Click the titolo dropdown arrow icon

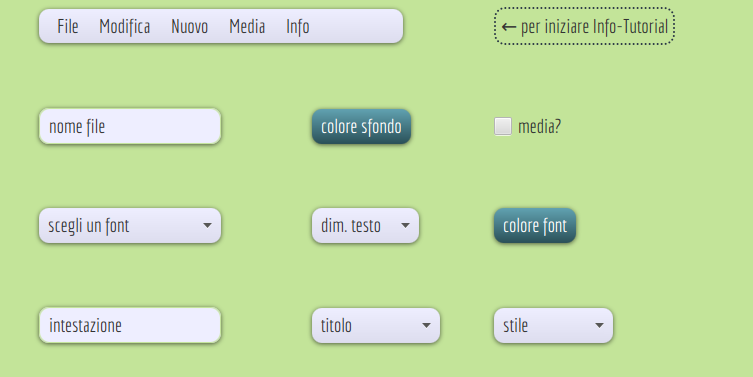tap(426, 325)
